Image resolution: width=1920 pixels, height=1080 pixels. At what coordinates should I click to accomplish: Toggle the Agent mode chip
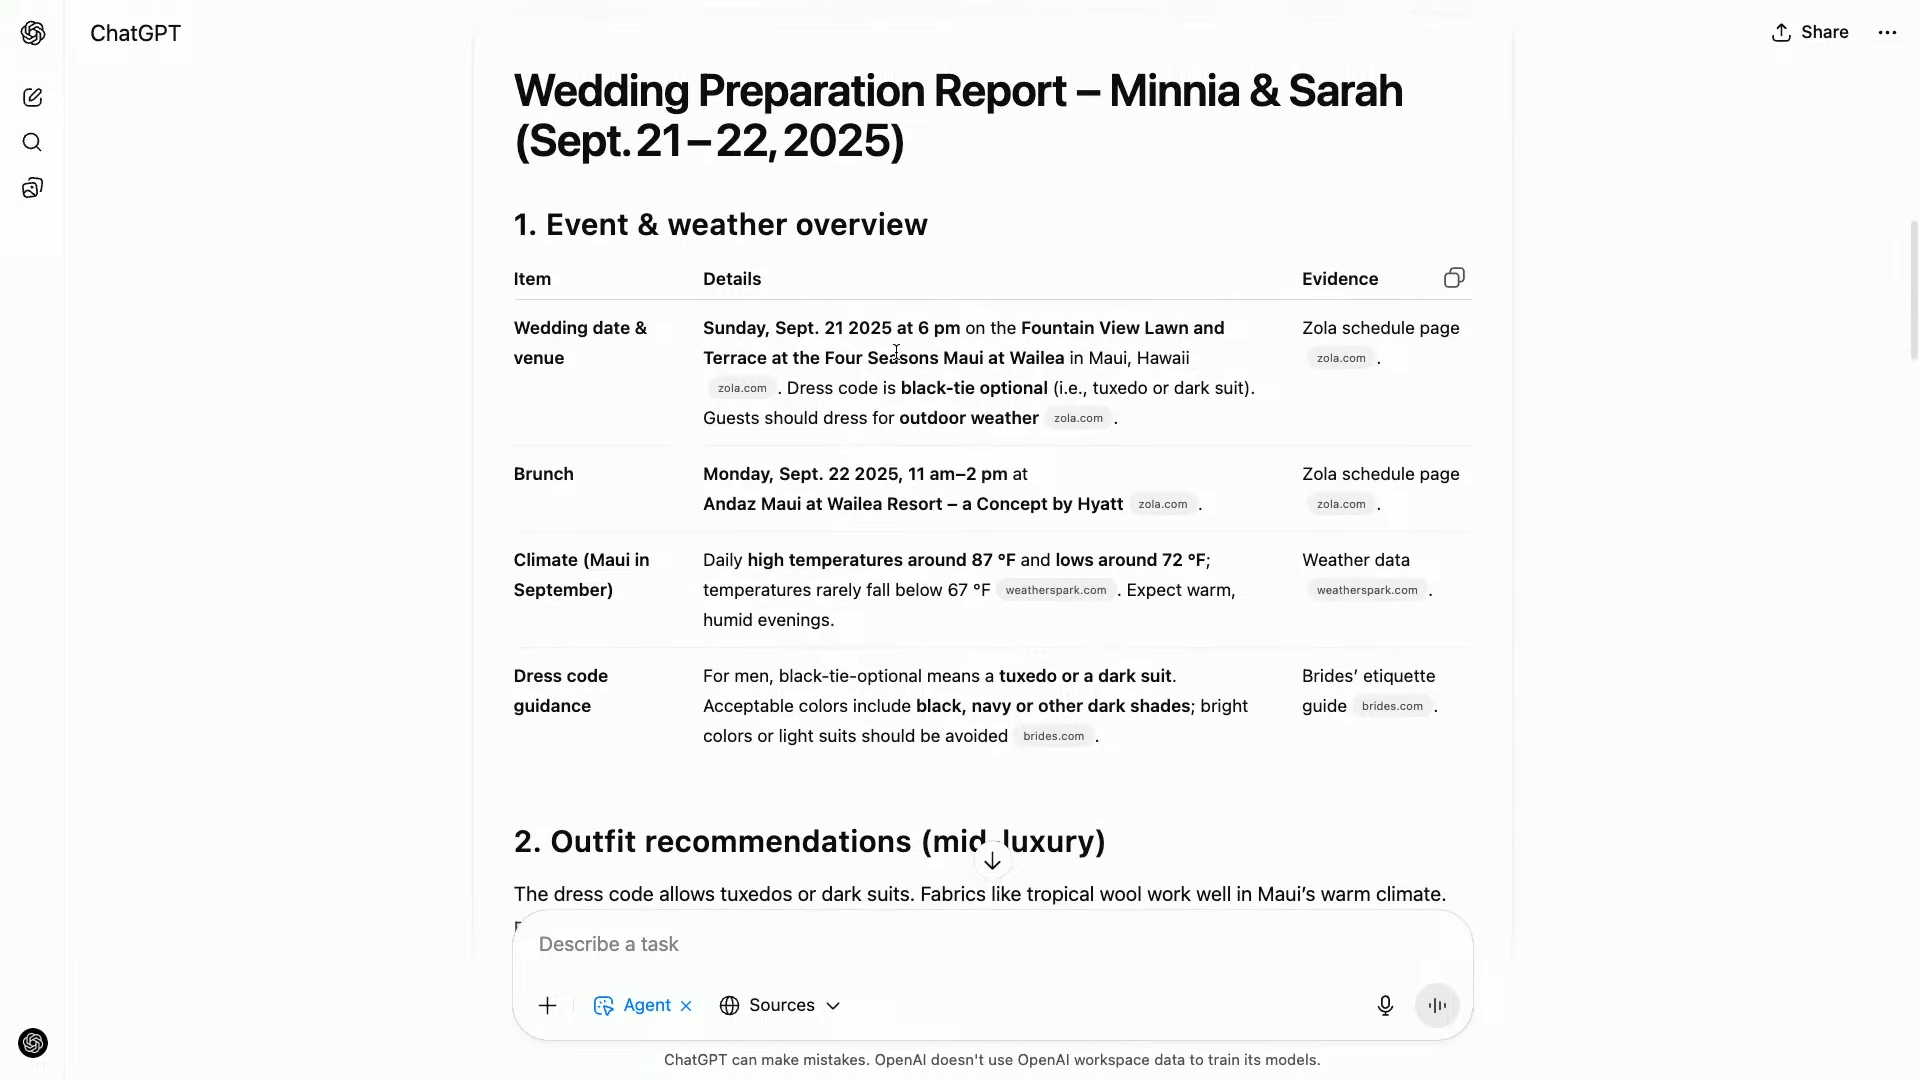[x=635, y=1006]
